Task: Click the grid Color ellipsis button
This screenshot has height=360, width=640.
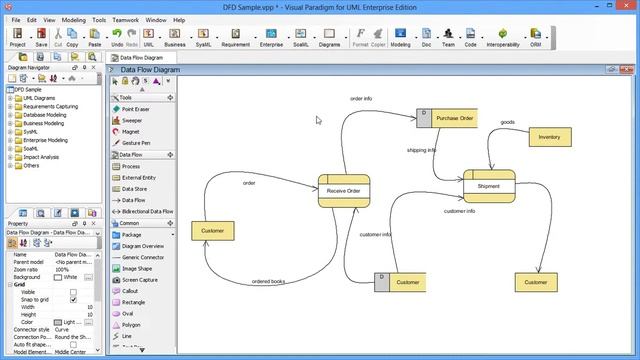Action: [x=88, y=322]
